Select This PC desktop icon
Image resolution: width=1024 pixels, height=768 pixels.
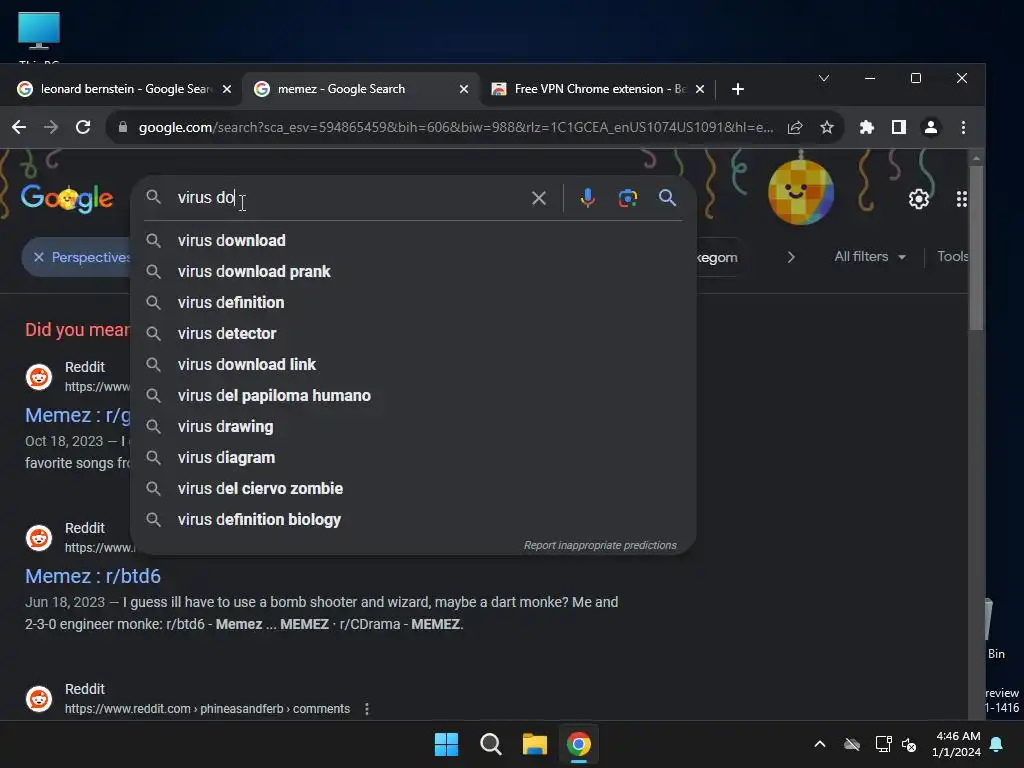pyautogui.click(x=39, y=38)
